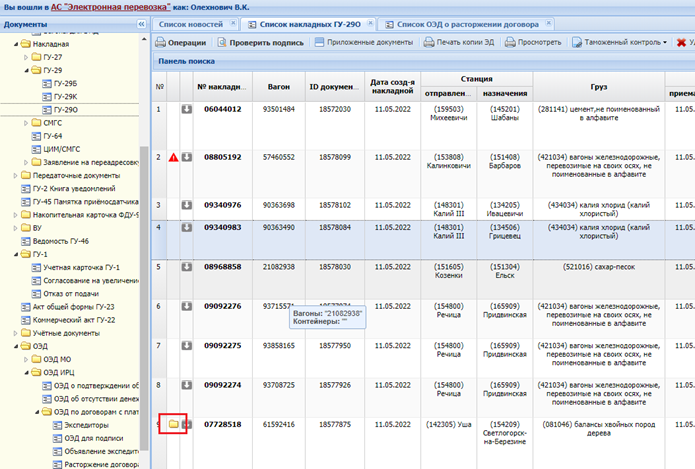Click Проверить подпись toolbar button

click(x=261, y=43)
